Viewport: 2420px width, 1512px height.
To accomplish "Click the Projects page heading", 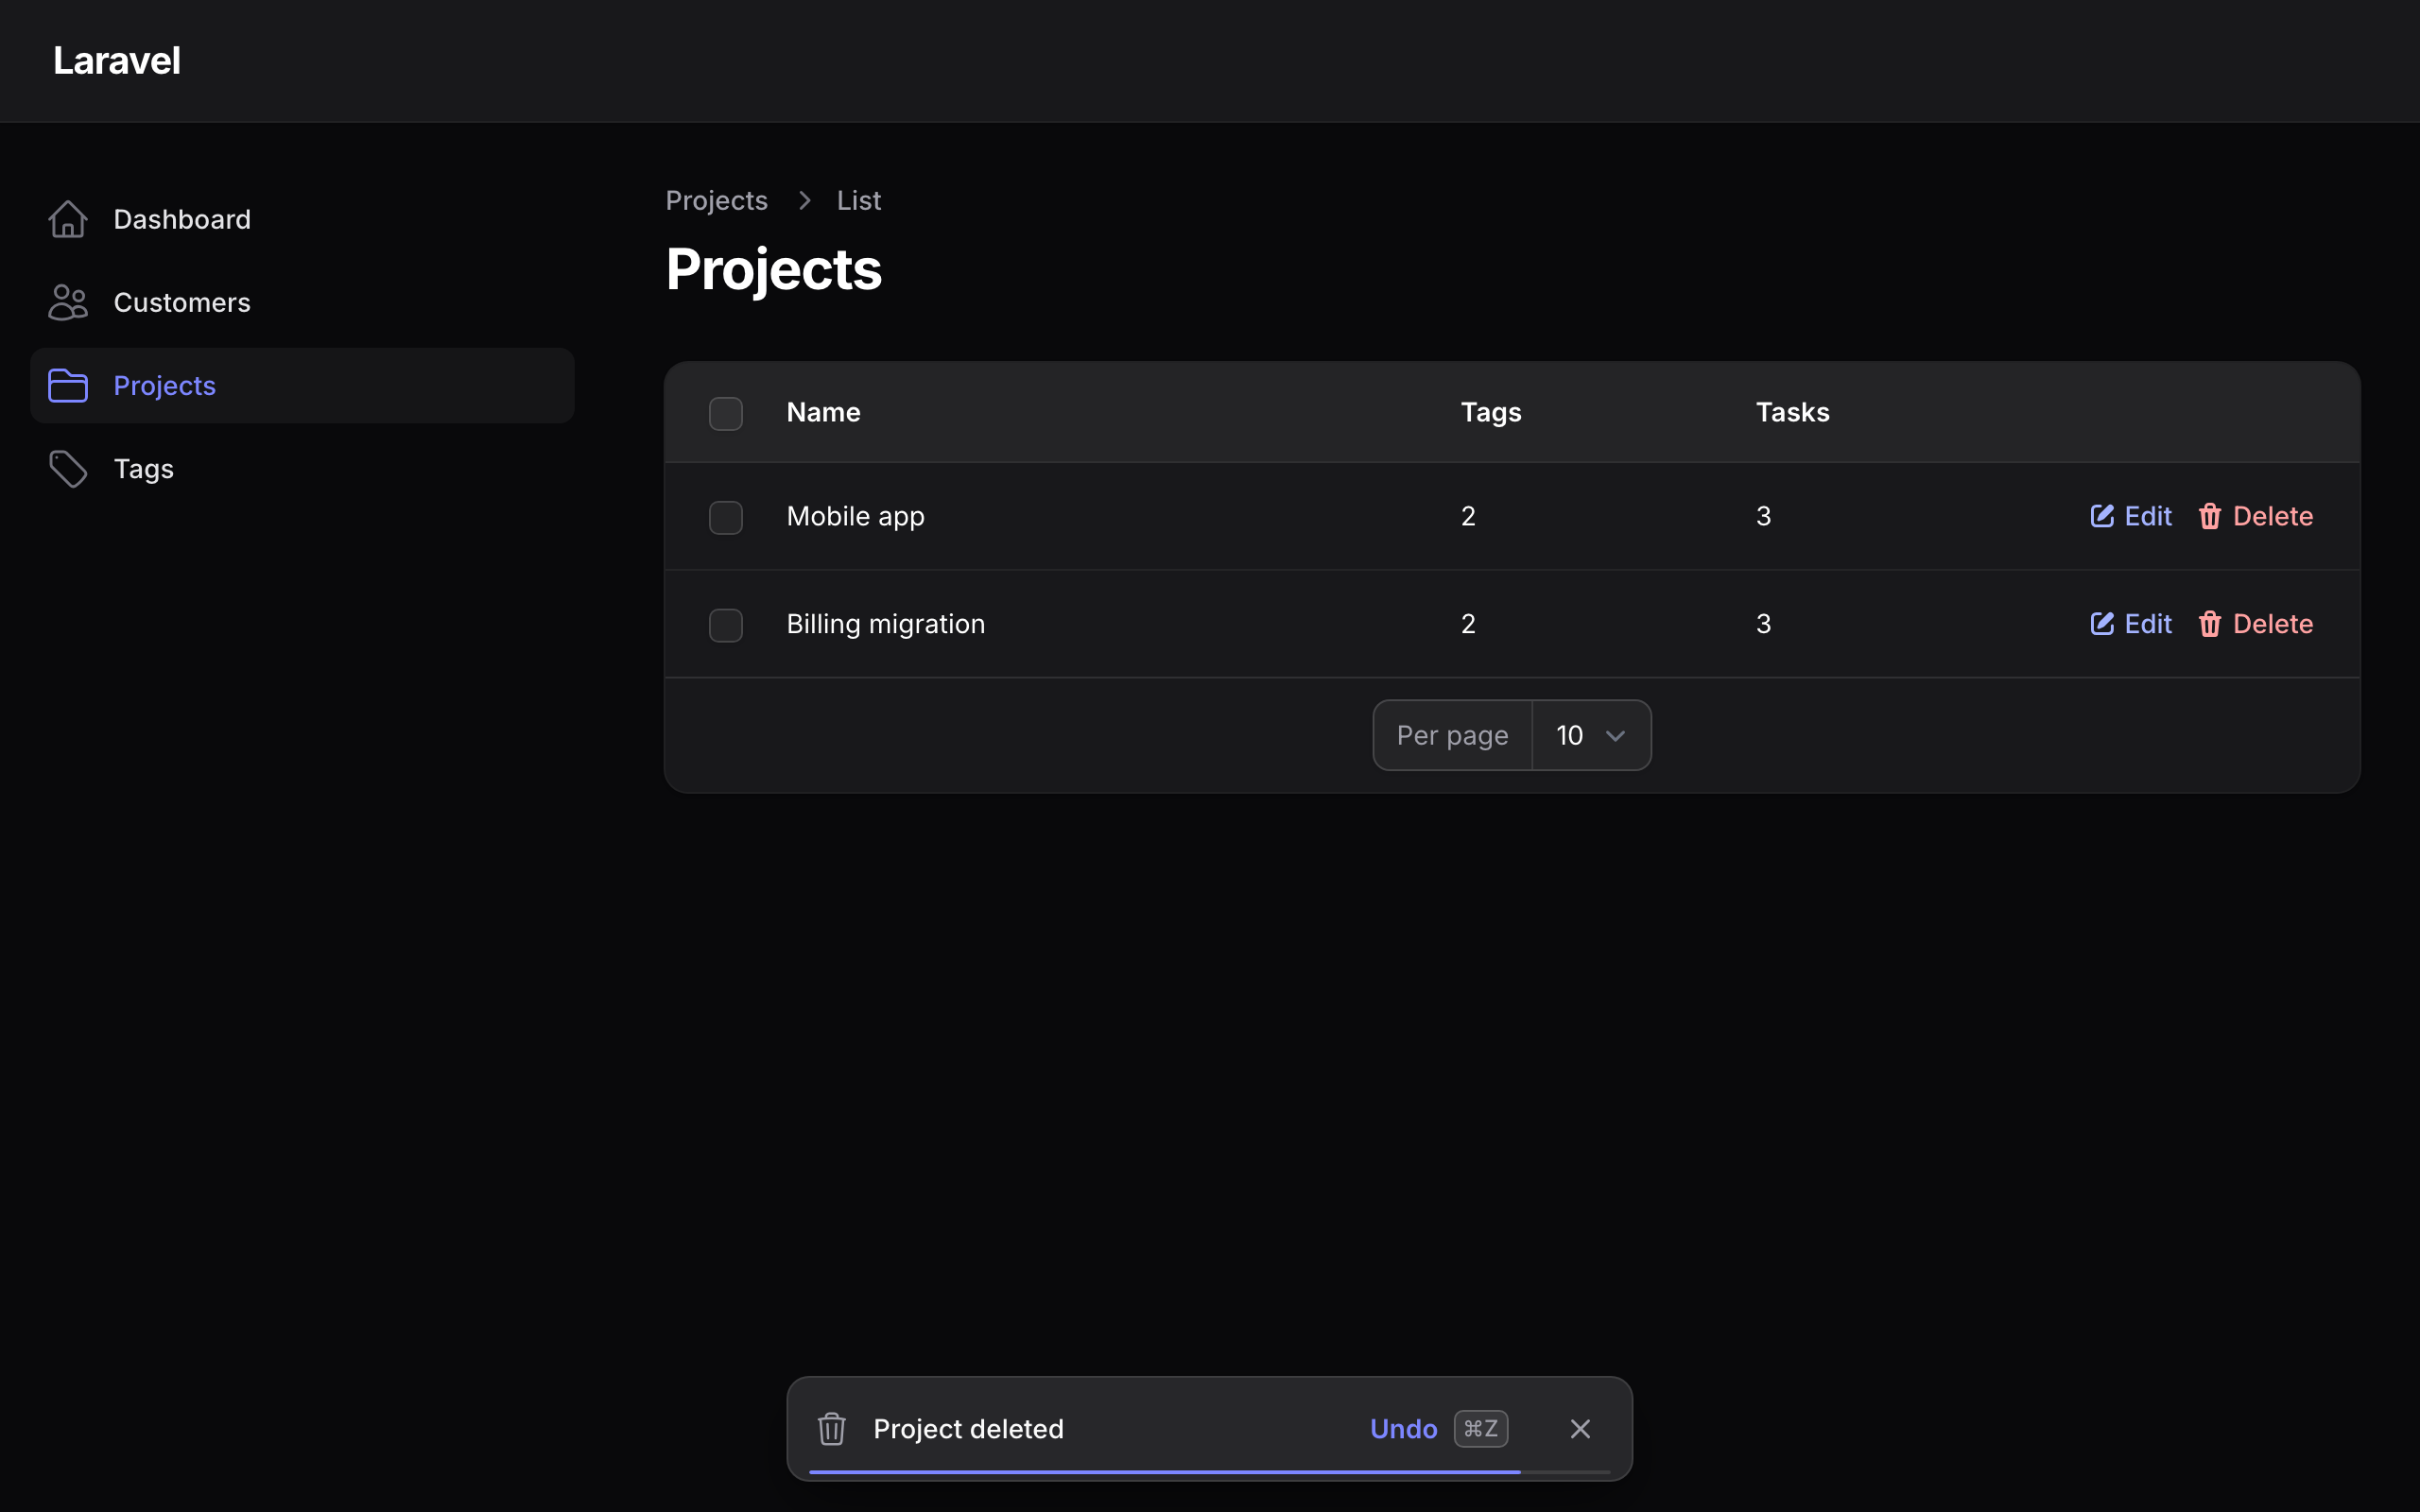I will point(774,270).
